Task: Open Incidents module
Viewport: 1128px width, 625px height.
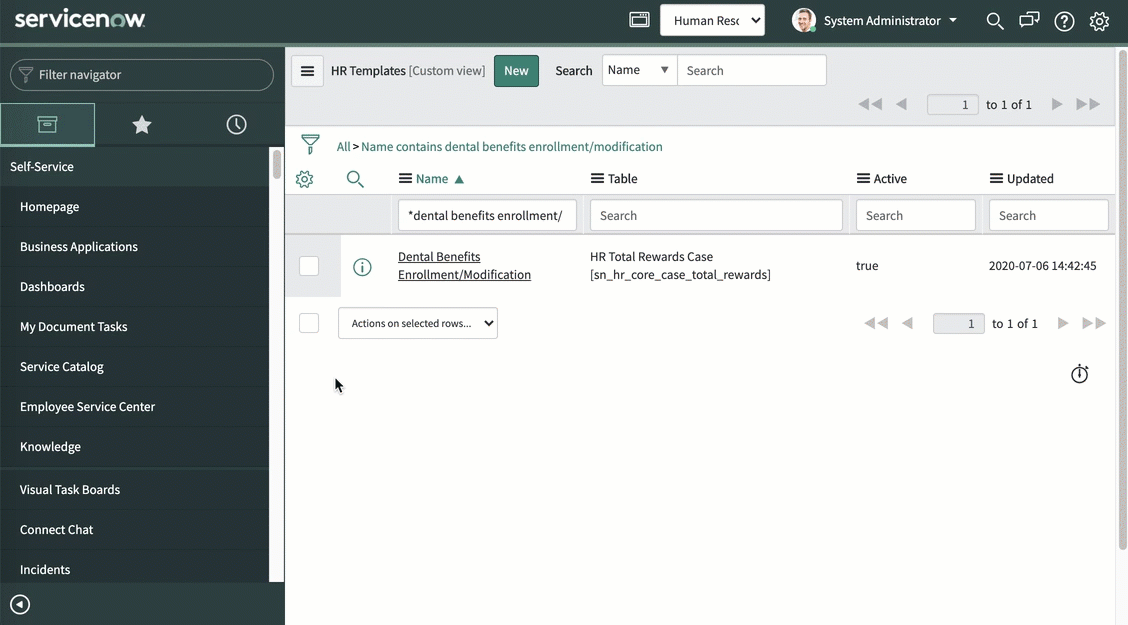Action: pyautogui.click(x=45, y=570)
